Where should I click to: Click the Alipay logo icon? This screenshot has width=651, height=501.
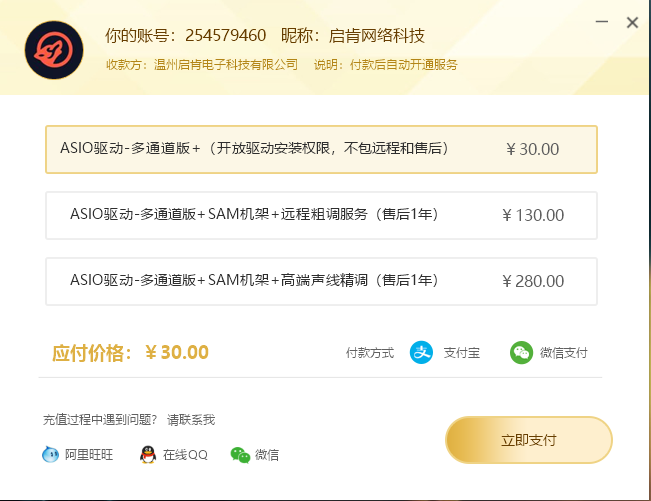click(x=421, y=353)
